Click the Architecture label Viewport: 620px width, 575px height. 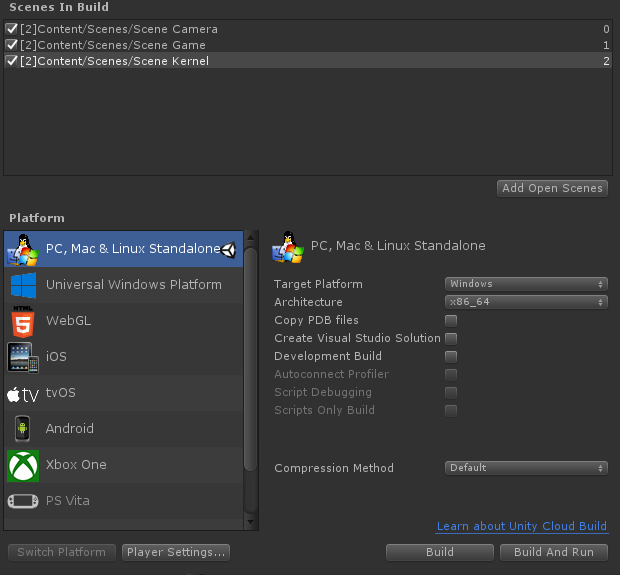pyautogui.click(x=308, y=302)
